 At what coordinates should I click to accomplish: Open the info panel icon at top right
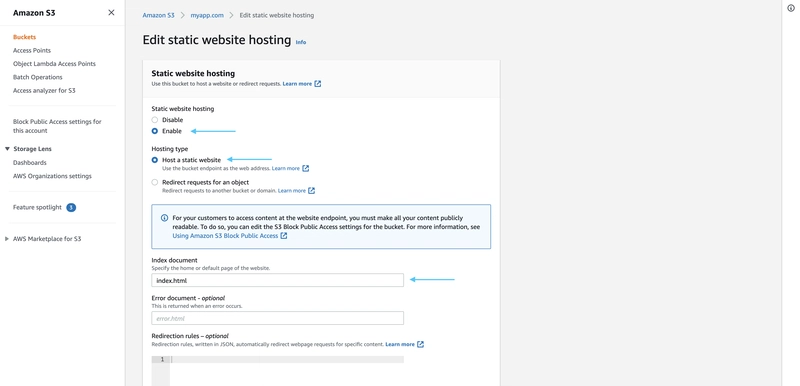(x=791, y=8)
